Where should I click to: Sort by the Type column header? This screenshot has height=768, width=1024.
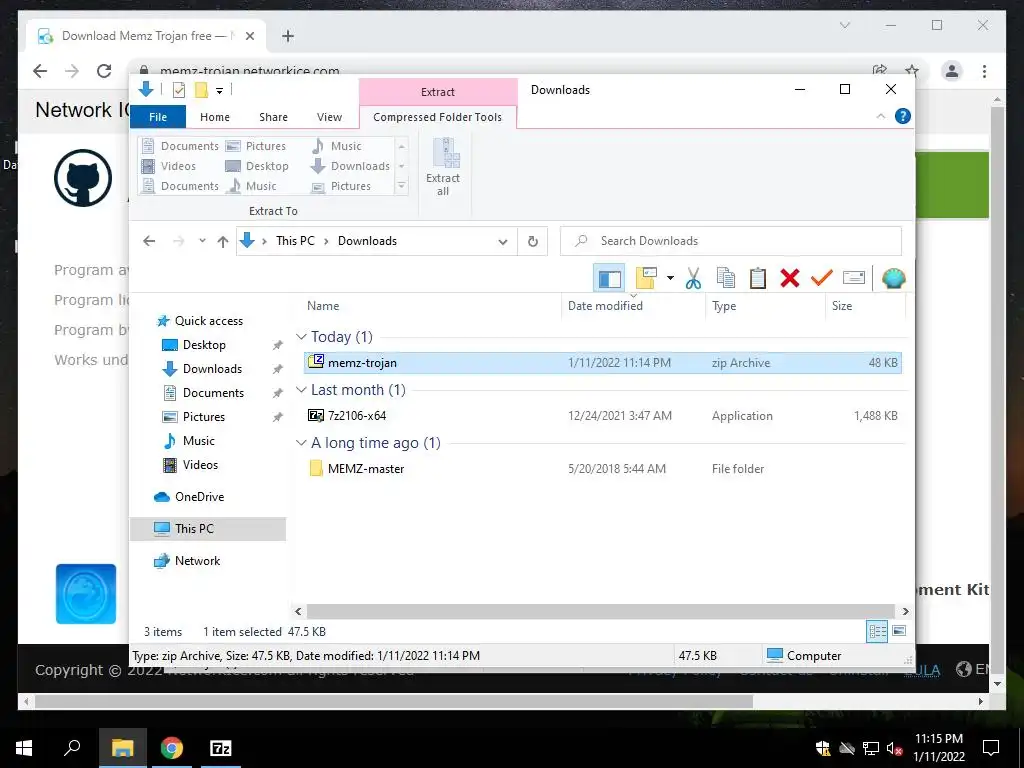coord(765,306)
